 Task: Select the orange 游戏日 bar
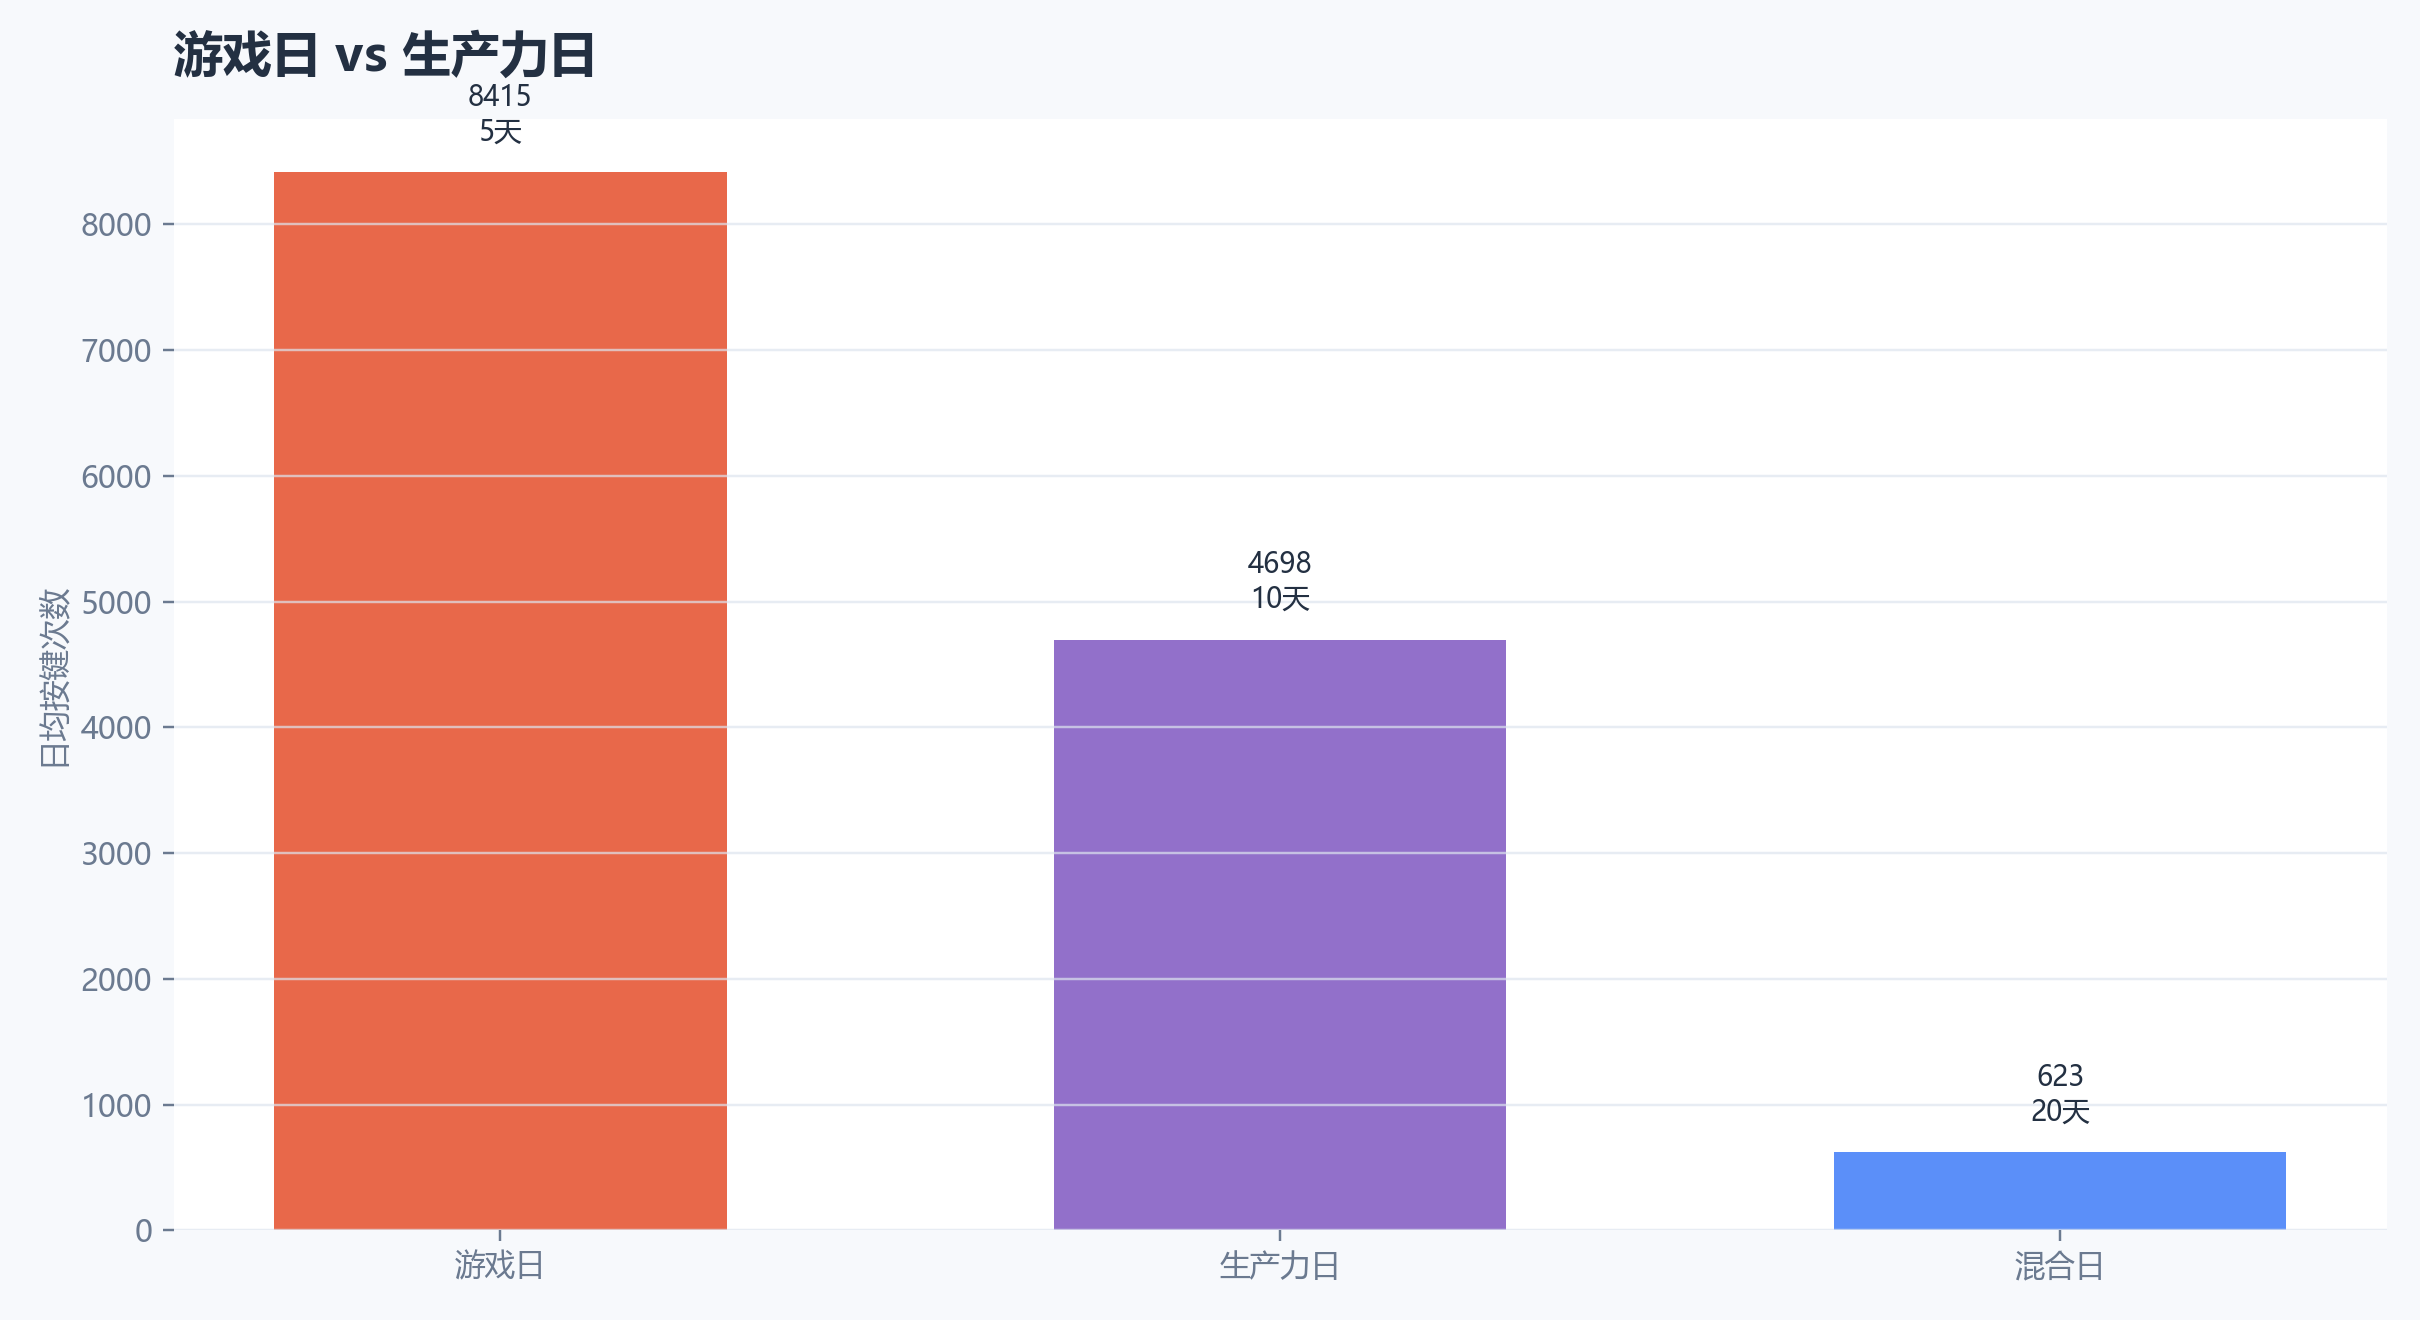[x=500, y=700]
